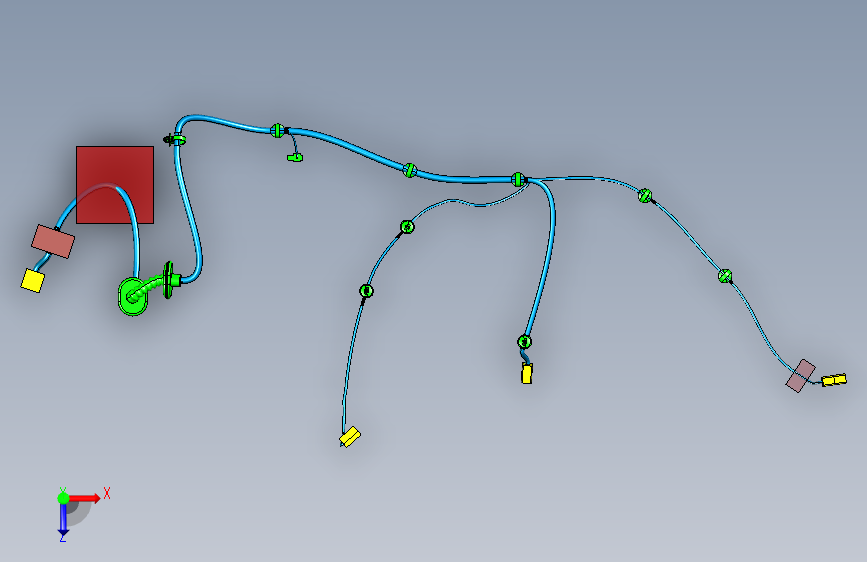Viewport: 867px width, 562px height.
Task: Select the green corrugated tube between grommet and flange
Action: (150, 288)
